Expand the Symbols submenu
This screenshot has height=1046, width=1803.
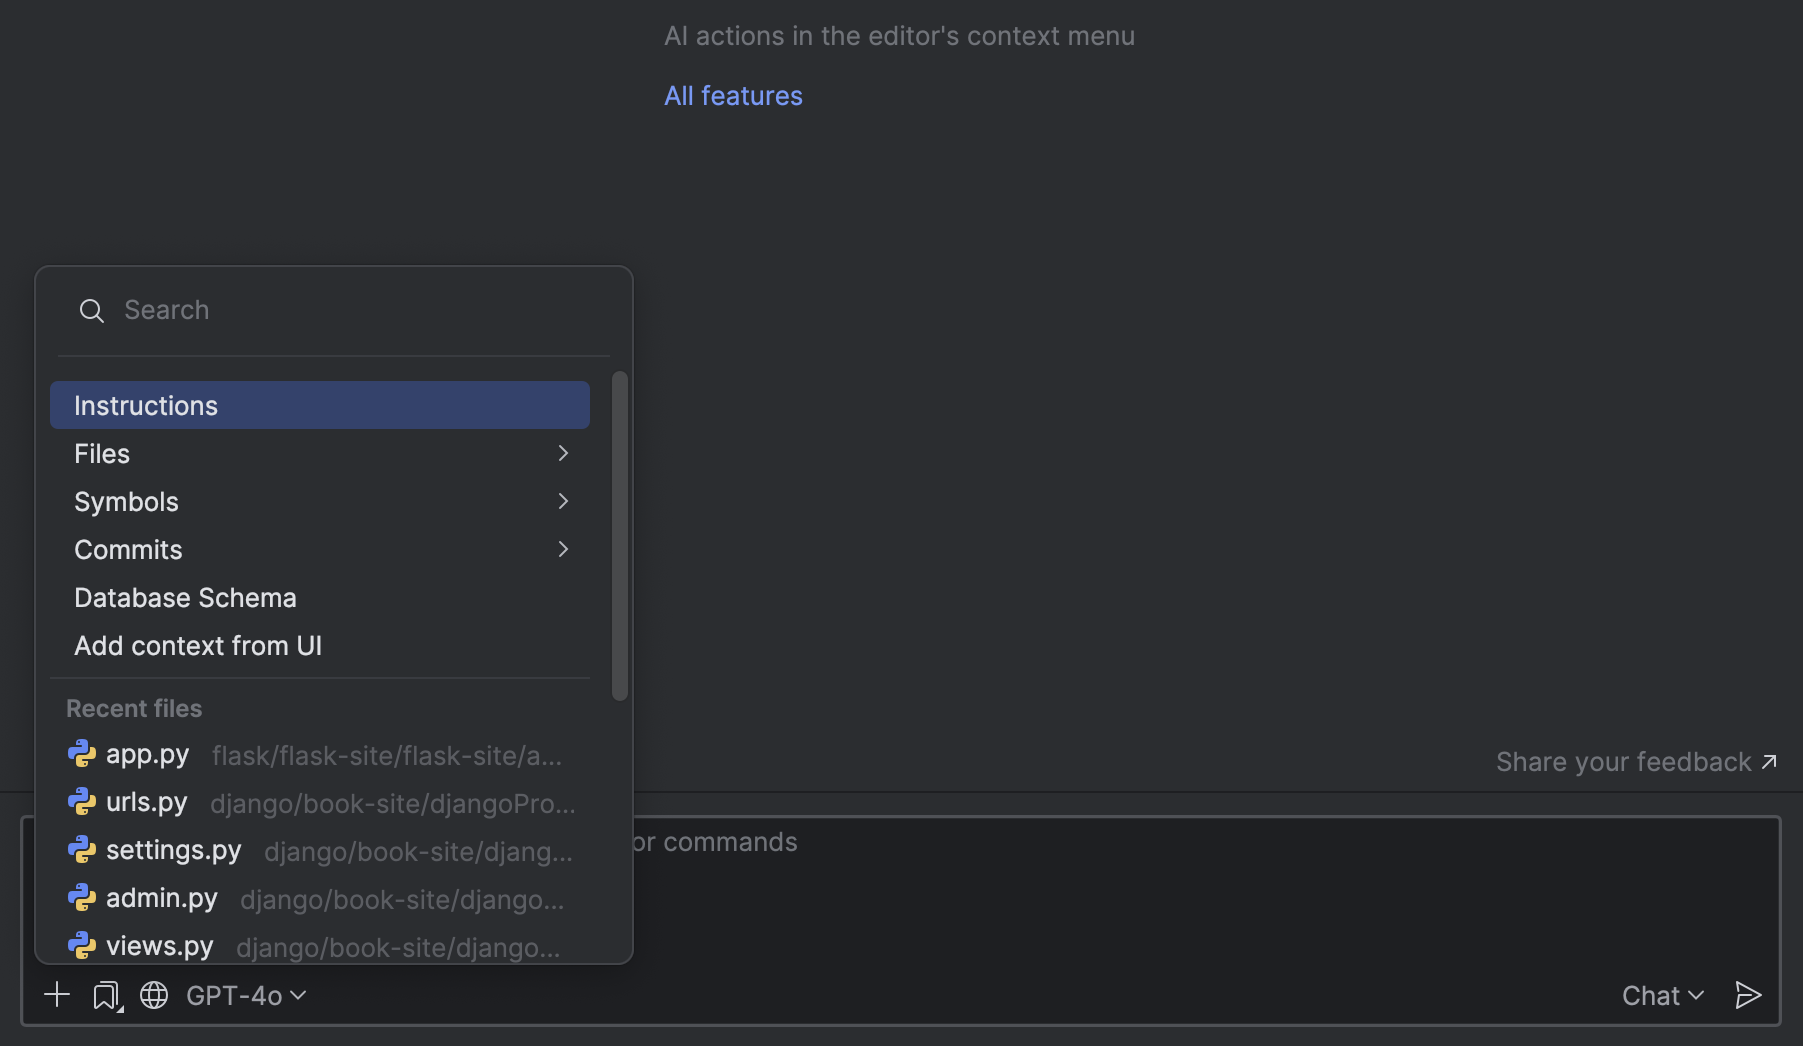point(318,502)
